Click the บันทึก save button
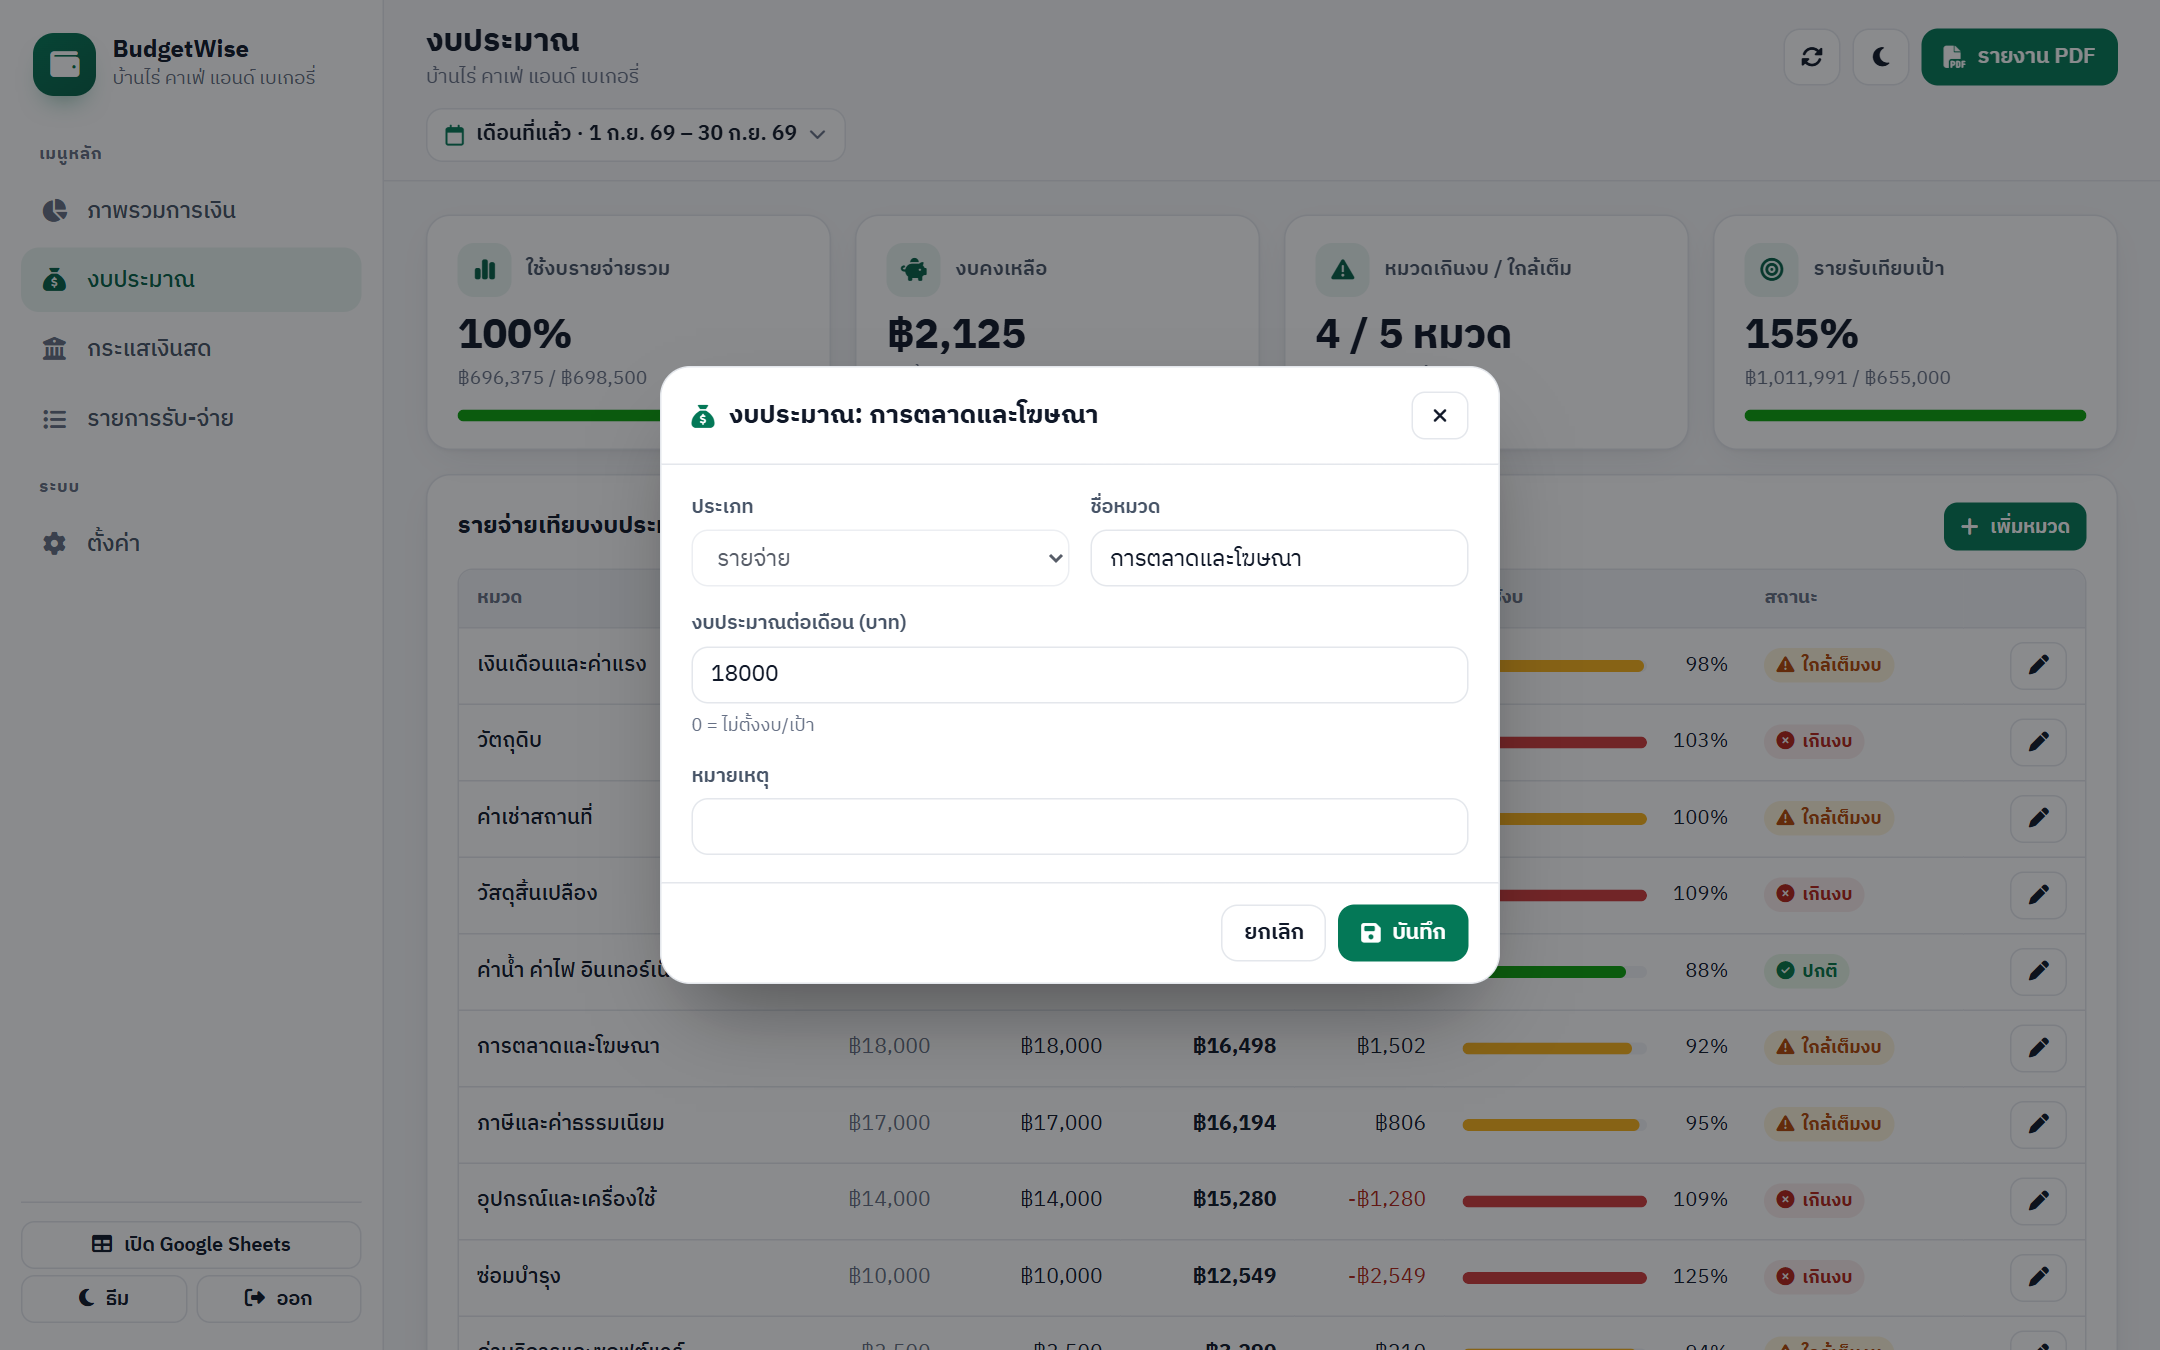2160x1350 pixels. 1402,933
